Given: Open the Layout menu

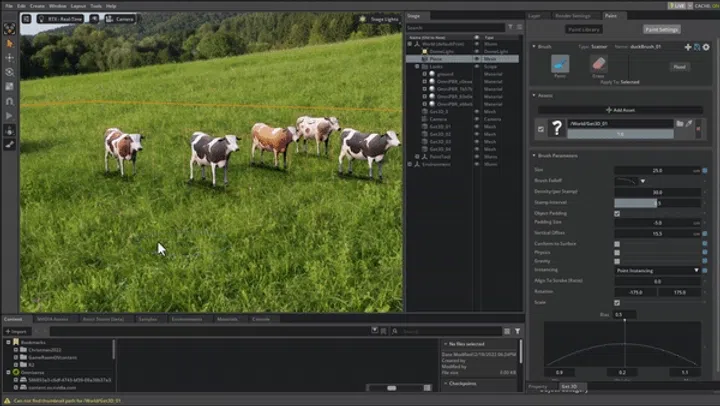Looking at the screenshot, I should tap(77, 6).
